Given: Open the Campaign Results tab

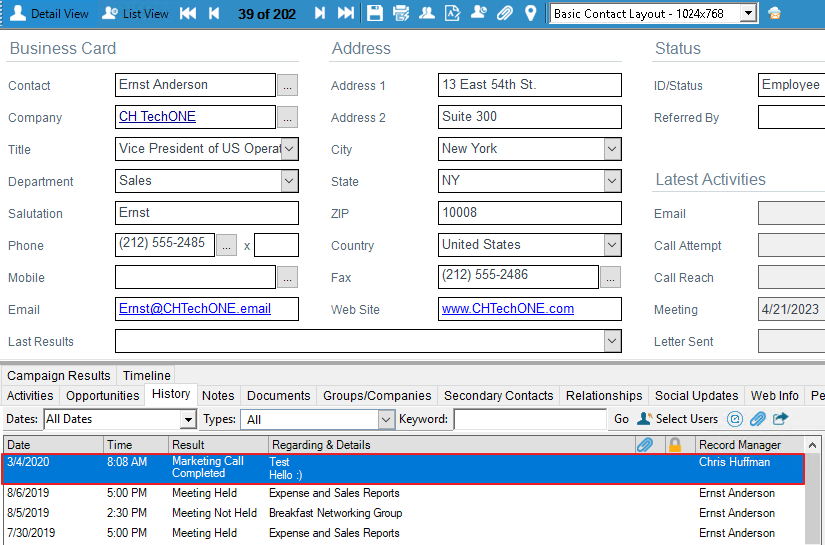Looking at the screenshot, I should 58,376.
